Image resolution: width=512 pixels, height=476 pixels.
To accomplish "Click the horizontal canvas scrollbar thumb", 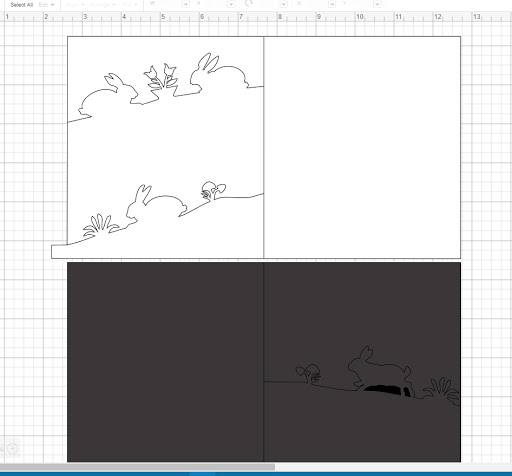I will [137, 467].
